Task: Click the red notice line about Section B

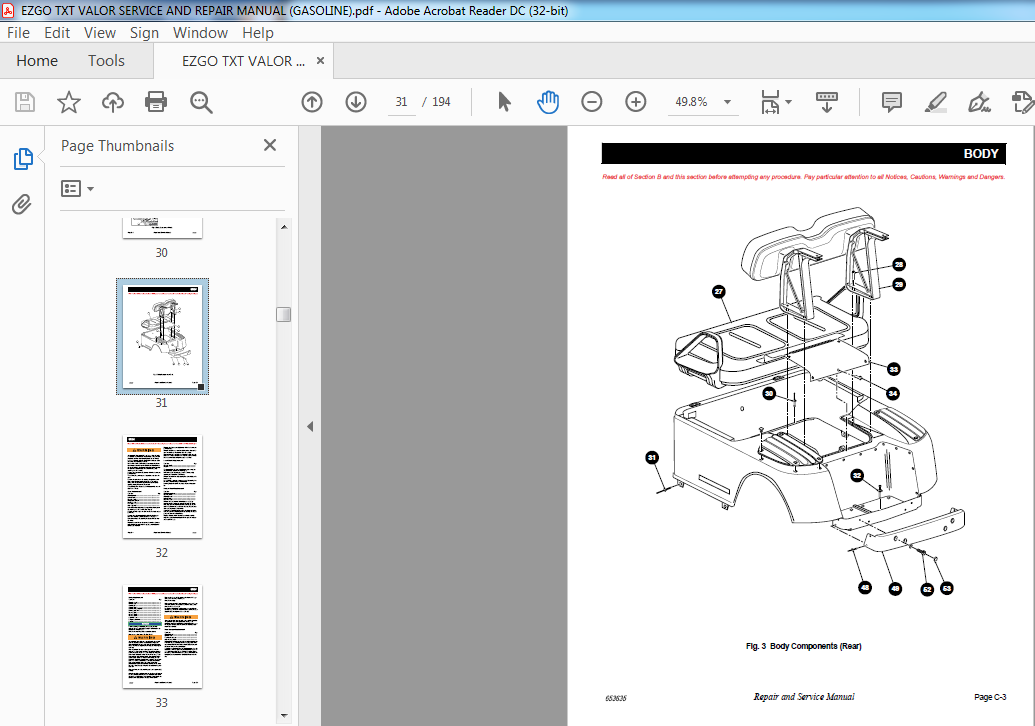Action: point(803,177)
